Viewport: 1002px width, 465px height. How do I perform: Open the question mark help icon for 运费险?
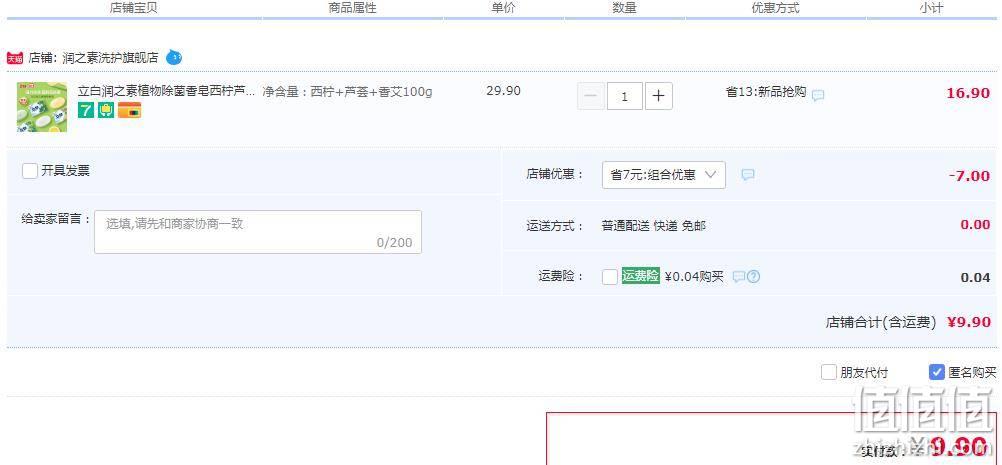754,277
